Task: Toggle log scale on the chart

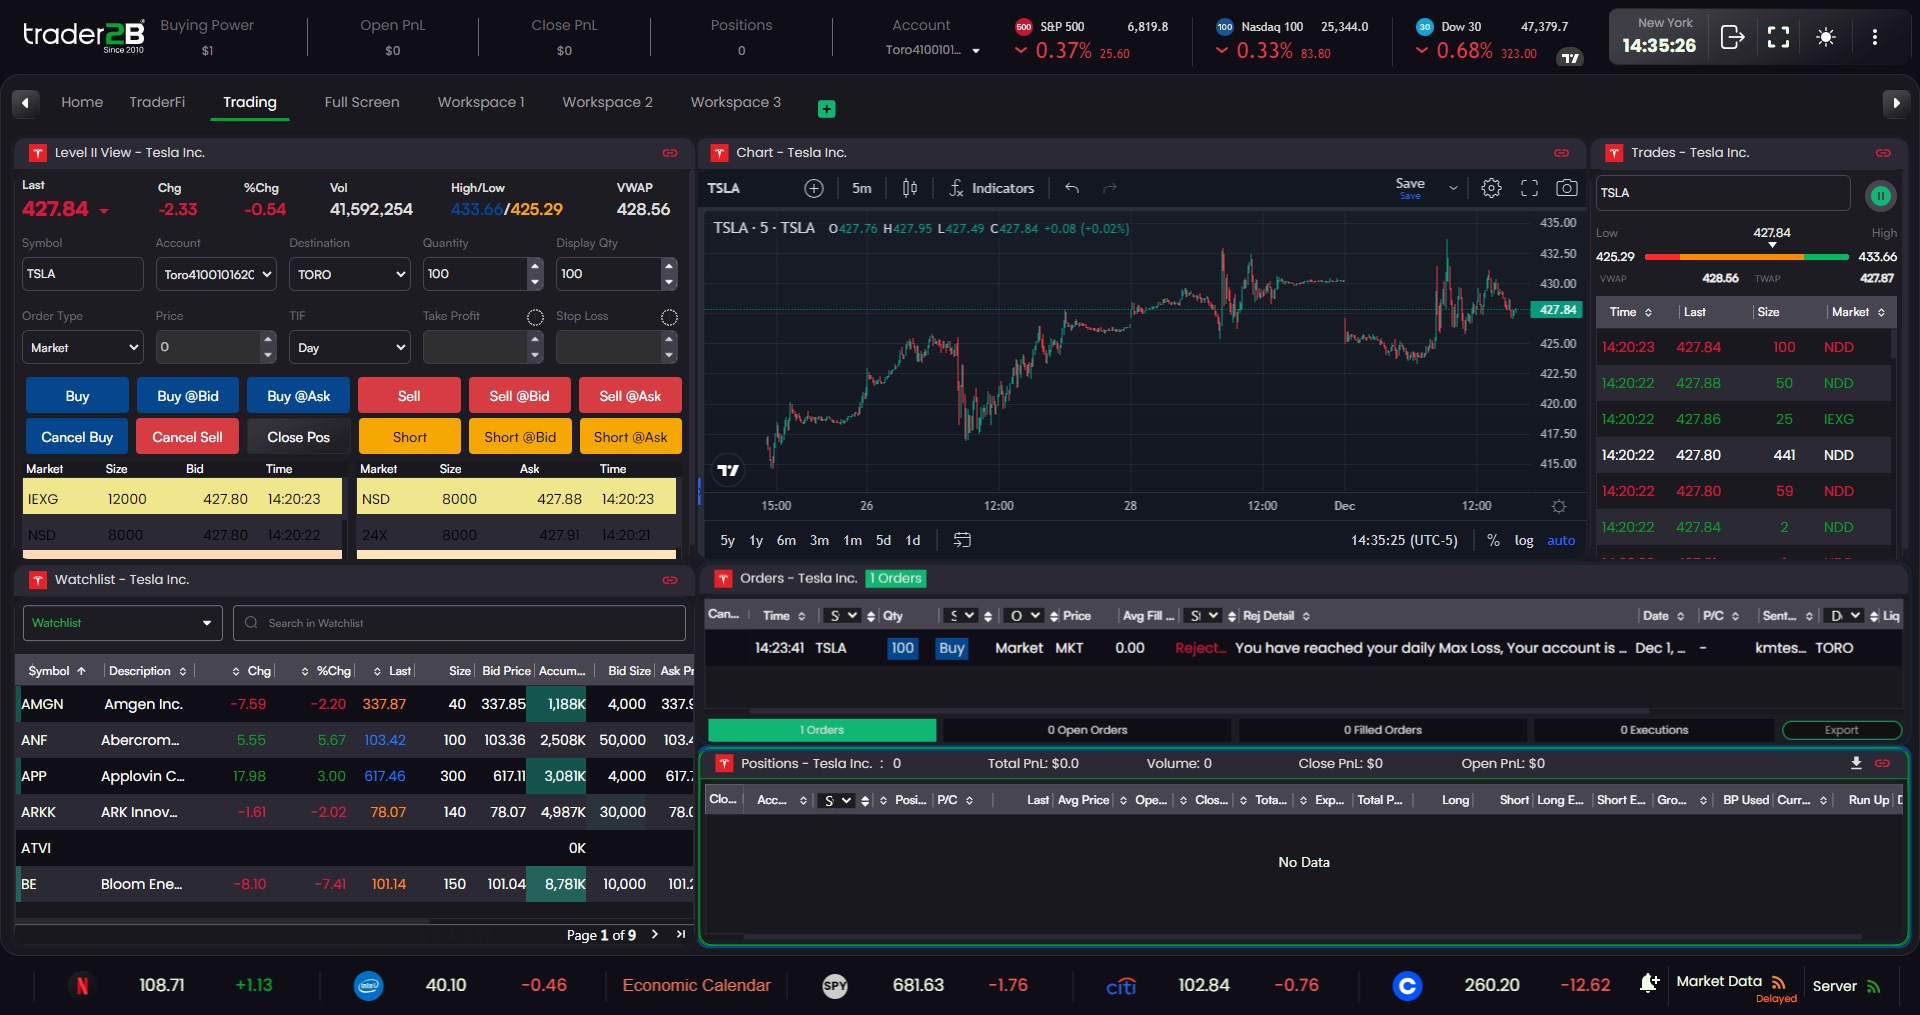Action: pyautogui.click(x=1523, y=540)
